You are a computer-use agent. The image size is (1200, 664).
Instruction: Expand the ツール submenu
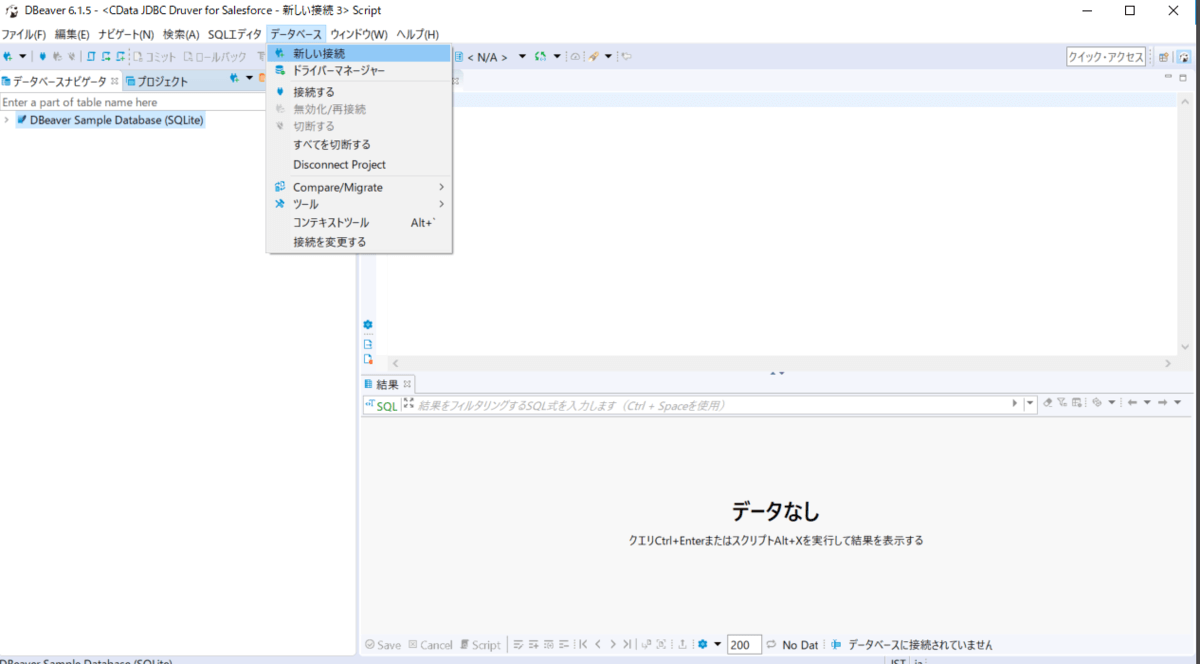pos(360,204)
